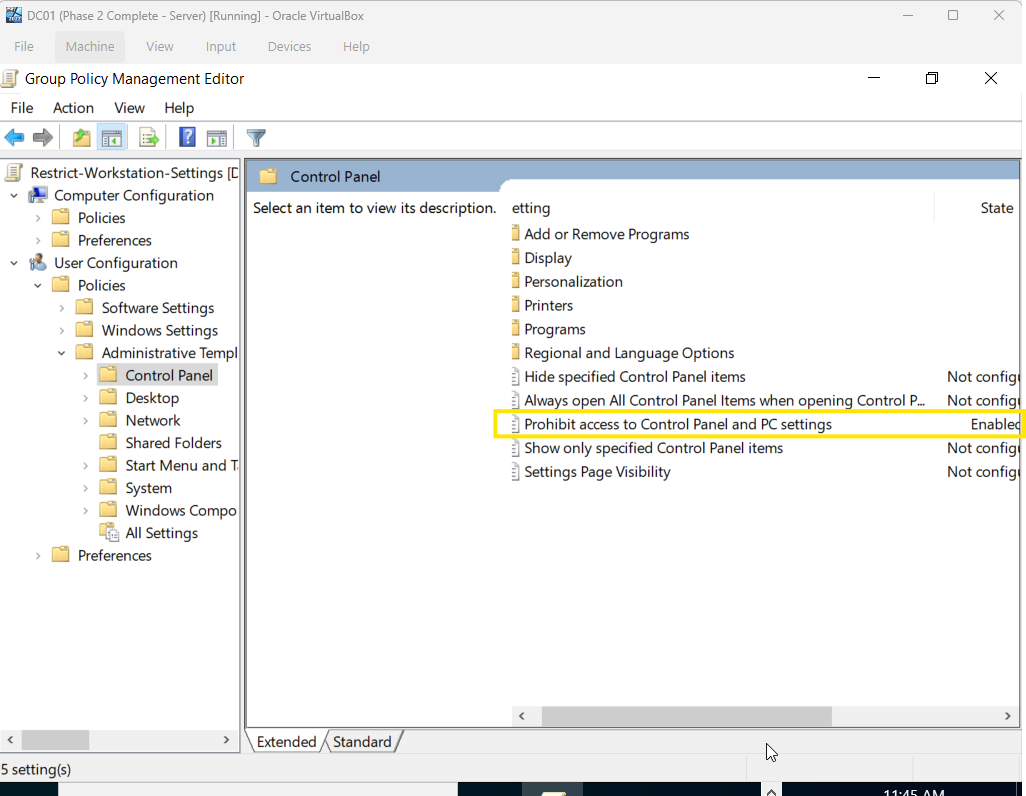Select the Network tree folder

[152, 420]
